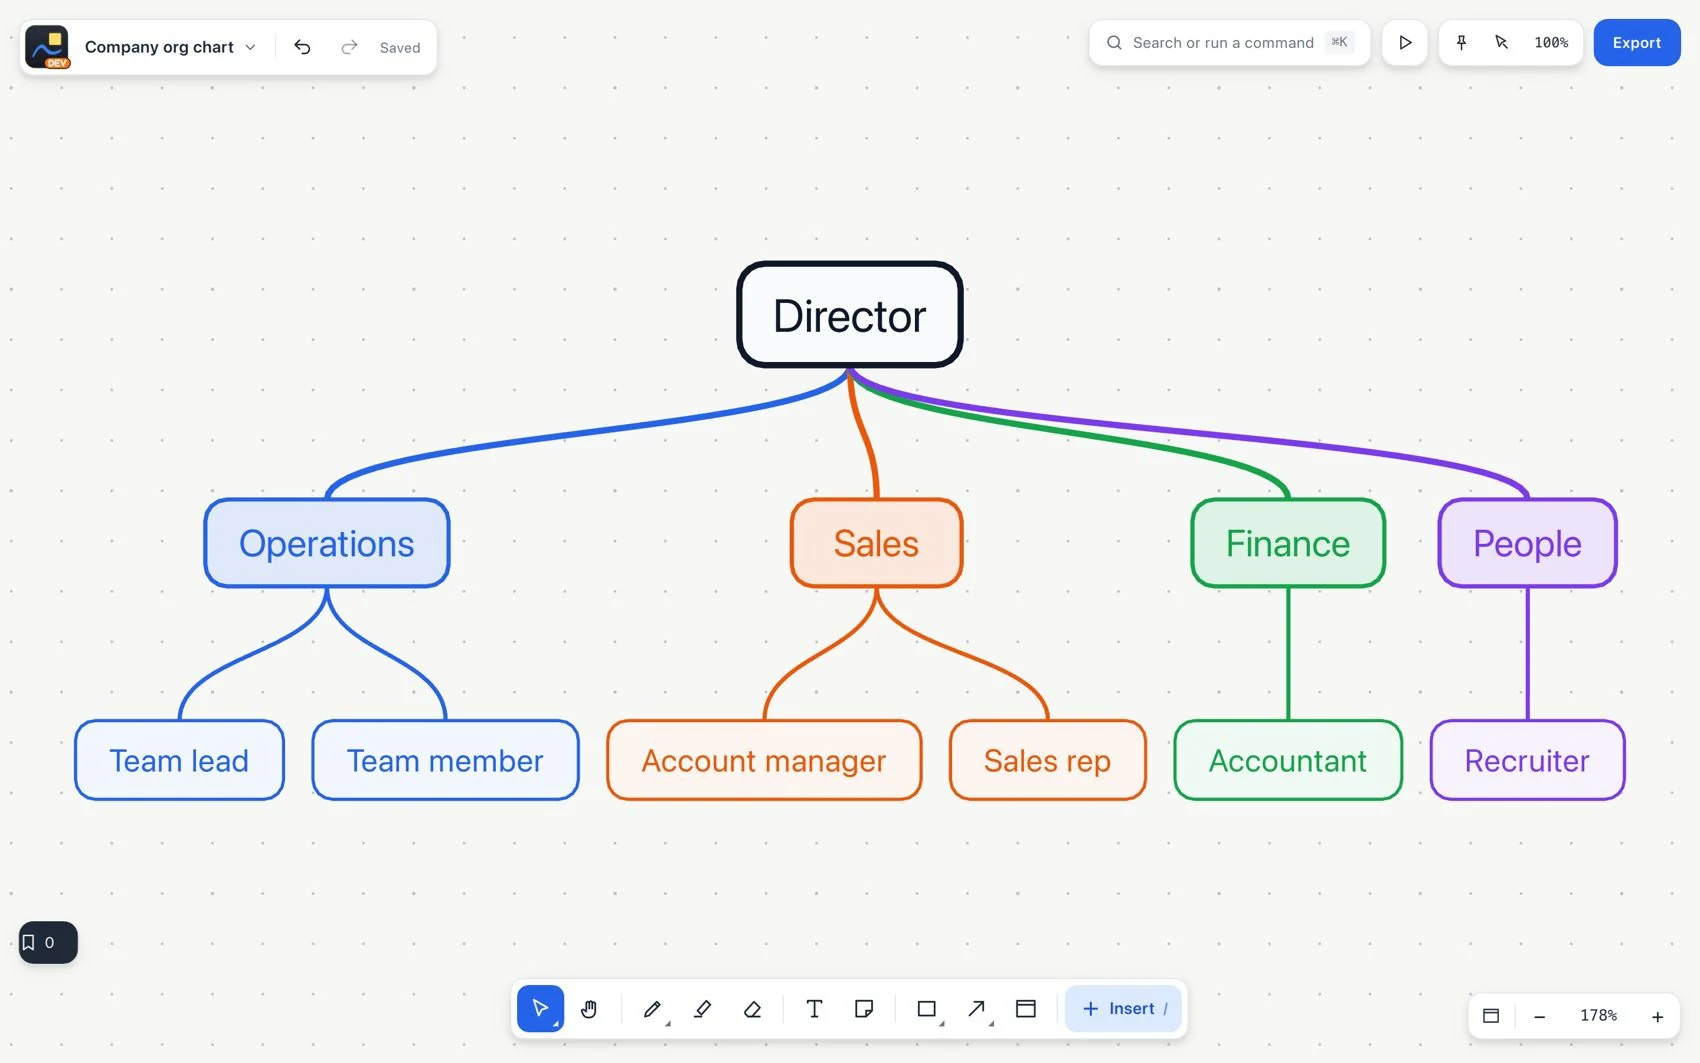1700x1063 pixels.
Task: Open the minimap panel icon near zoom
Action: (x=1491, y=1015)
